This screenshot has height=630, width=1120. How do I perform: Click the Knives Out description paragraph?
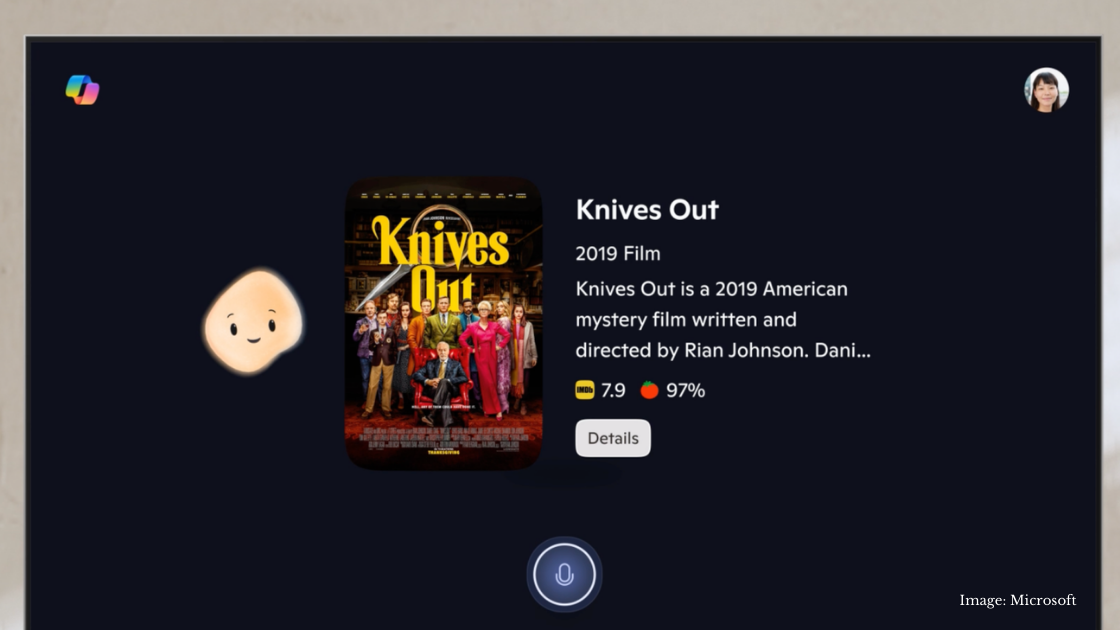coord(723,319)
